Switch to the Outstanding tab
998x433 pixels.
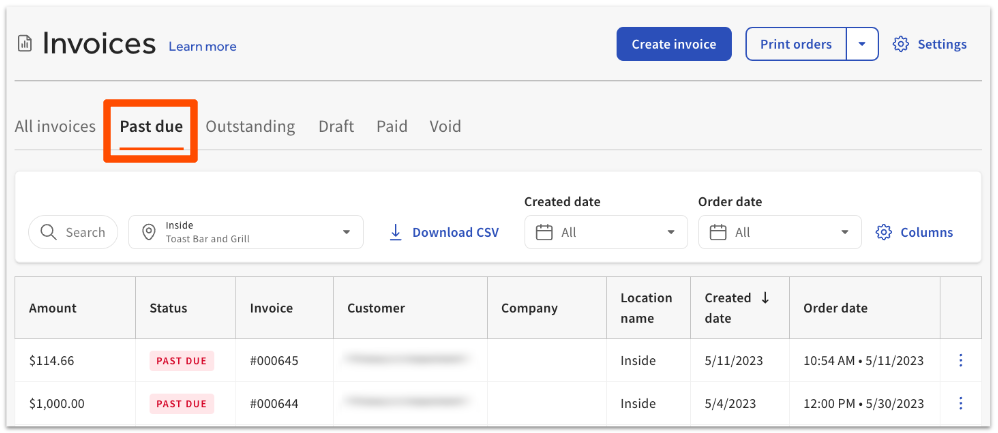click(250, 126)
